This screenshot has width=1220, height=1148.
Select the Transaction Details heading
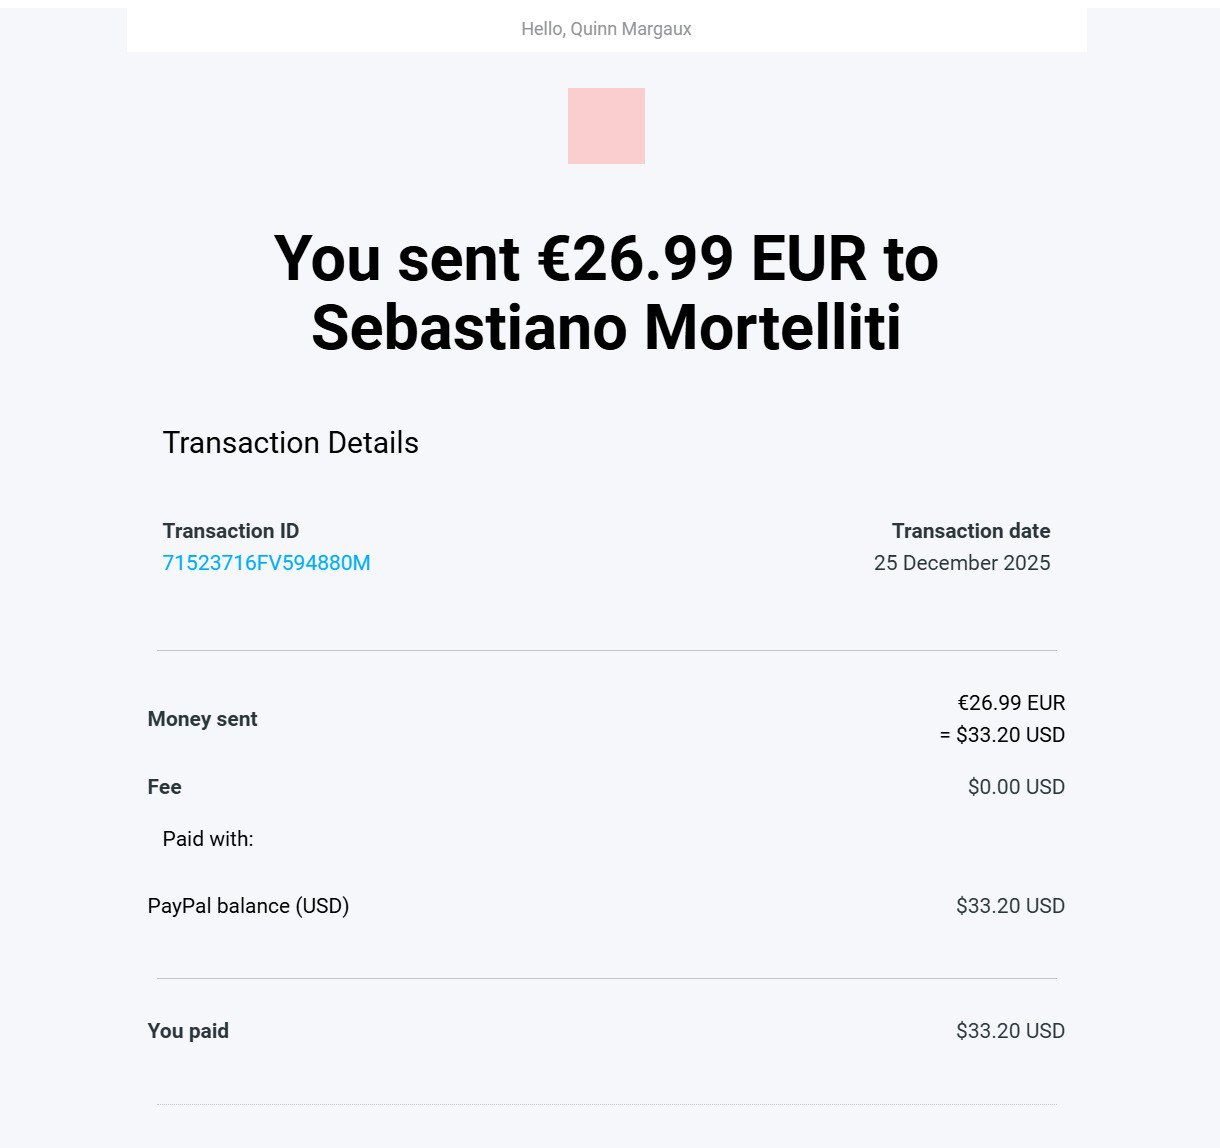tap(291, 442)
